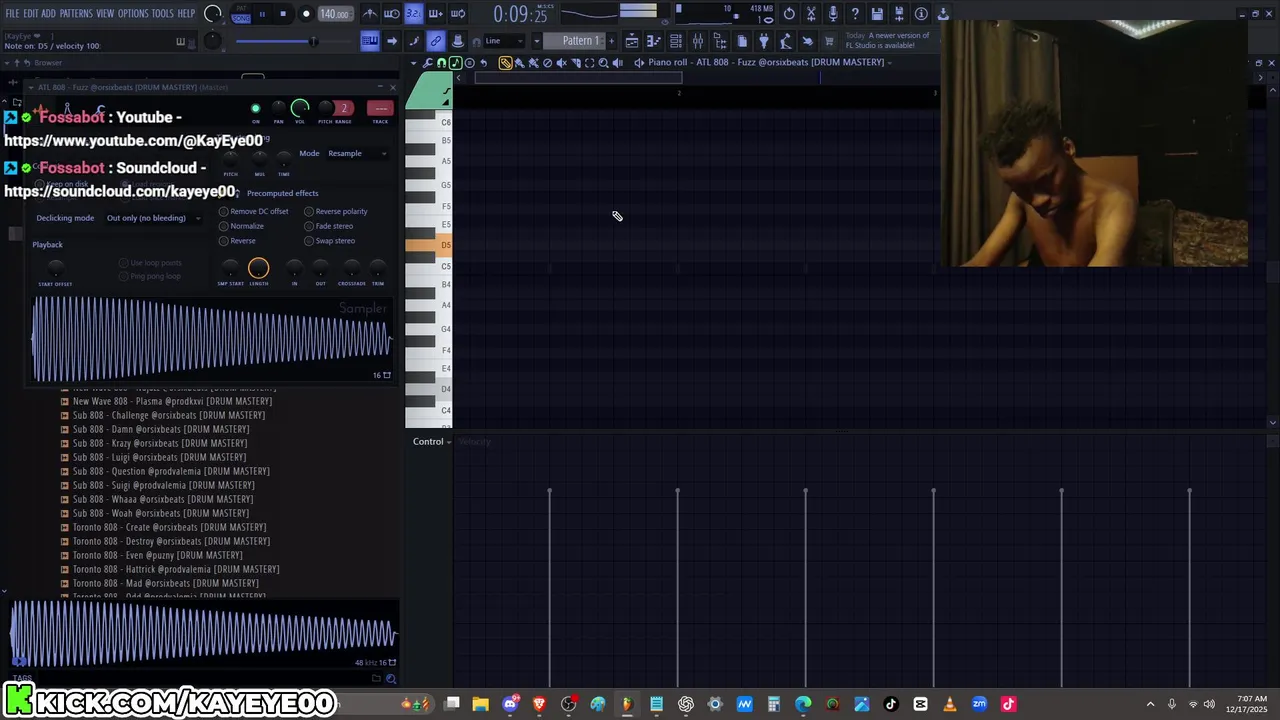Image resolution: width=1280 pixels, height=720 pixels.
Task: Click the info about icon
Action: coord(921,14)
